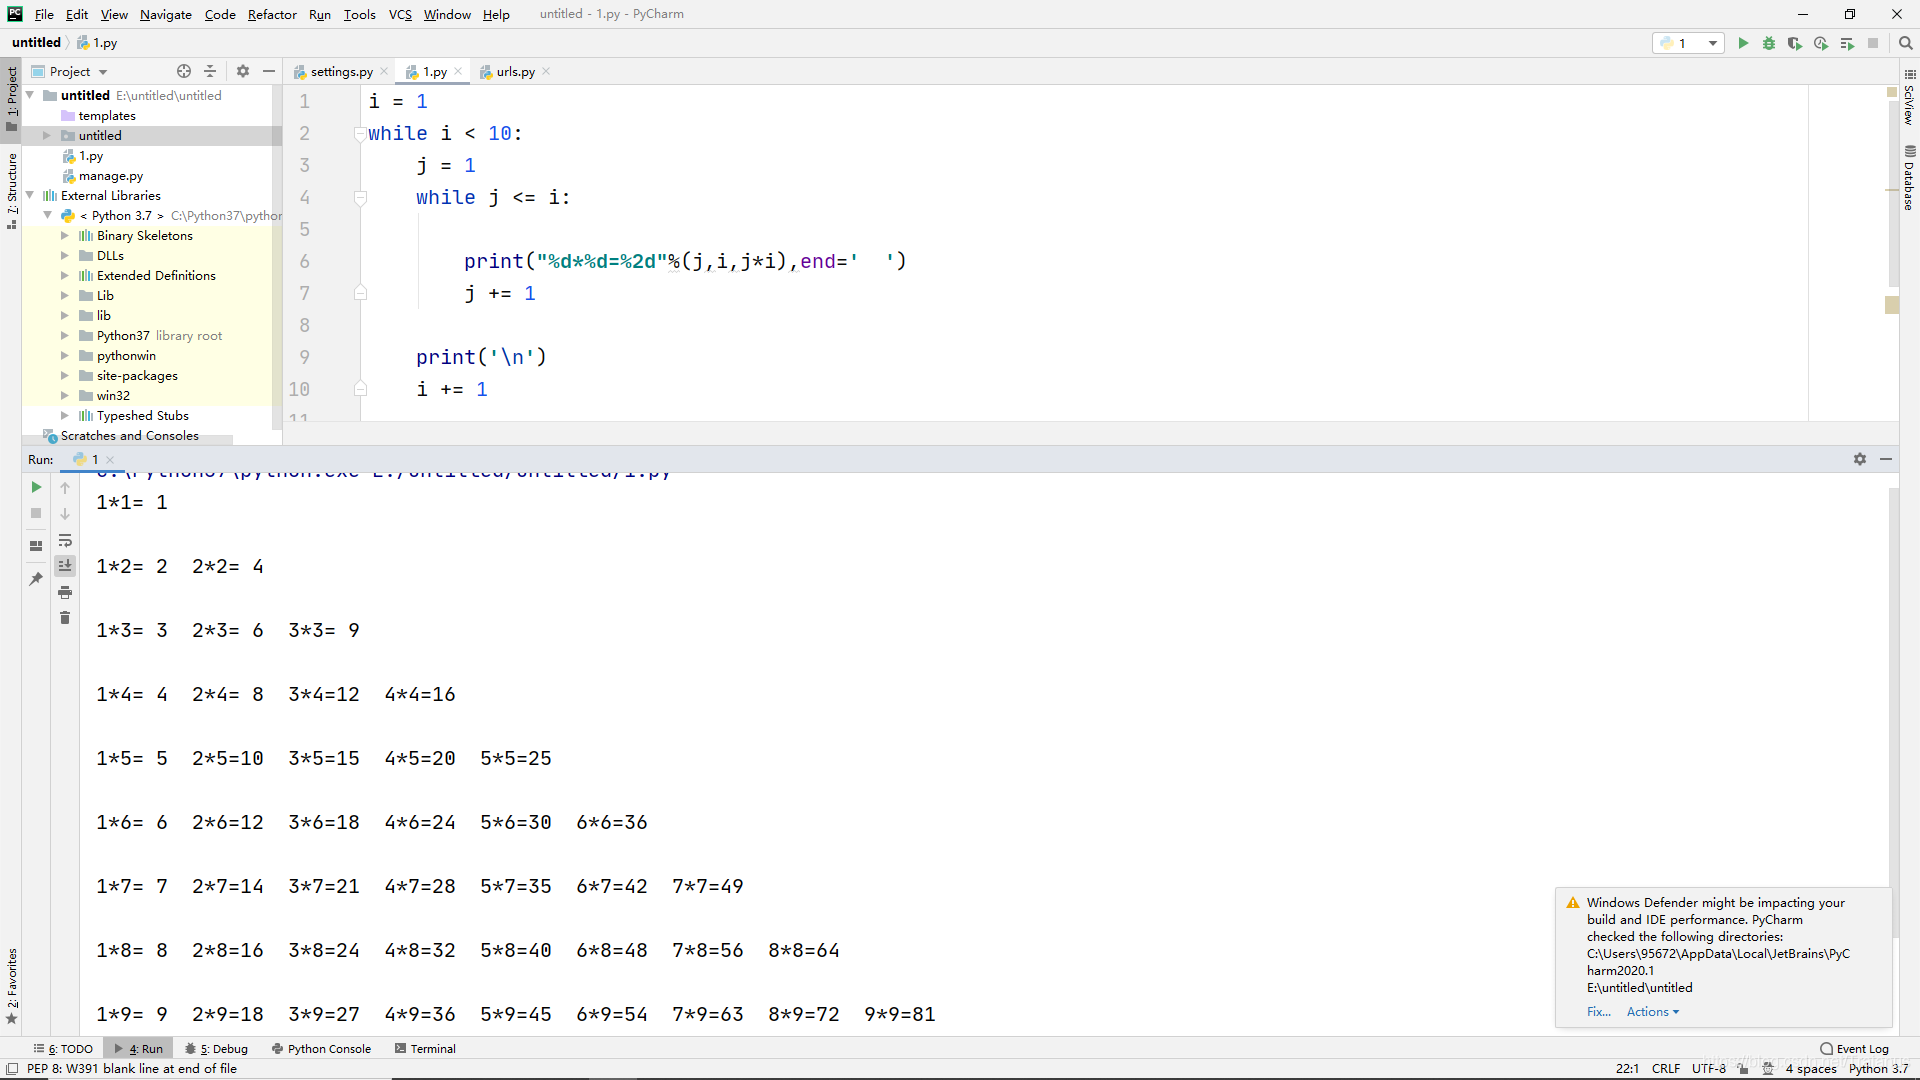This screenshot has width=1920, height=1080.
Task: Open the VCS menu
Action: [400, 14]
